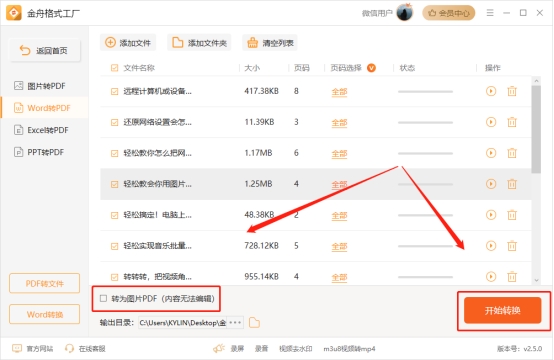The width and height of the screenshot is (554, 360).
Task: Click the 开始转换 start conversion button
Action: coord(502,310)
